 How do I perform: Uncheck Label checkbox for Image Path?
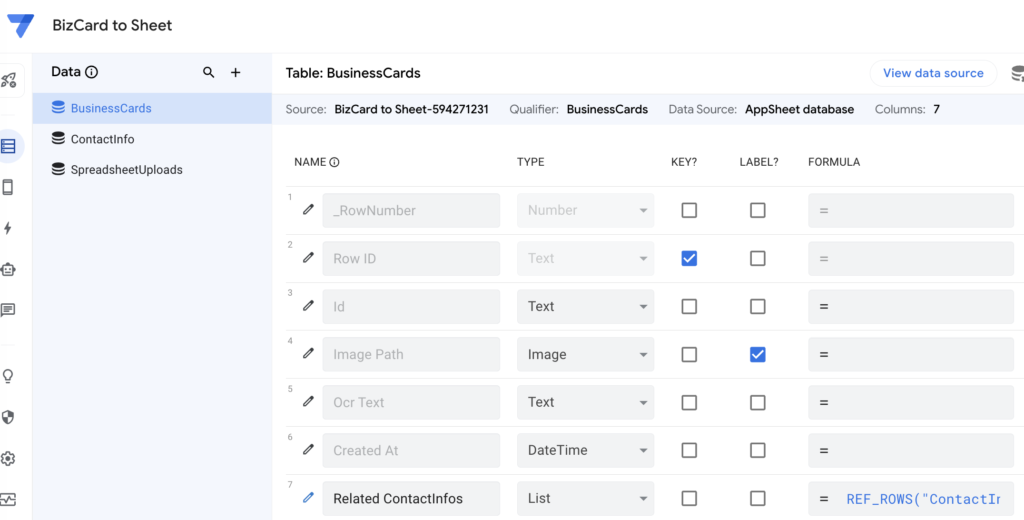coord(758,354)
